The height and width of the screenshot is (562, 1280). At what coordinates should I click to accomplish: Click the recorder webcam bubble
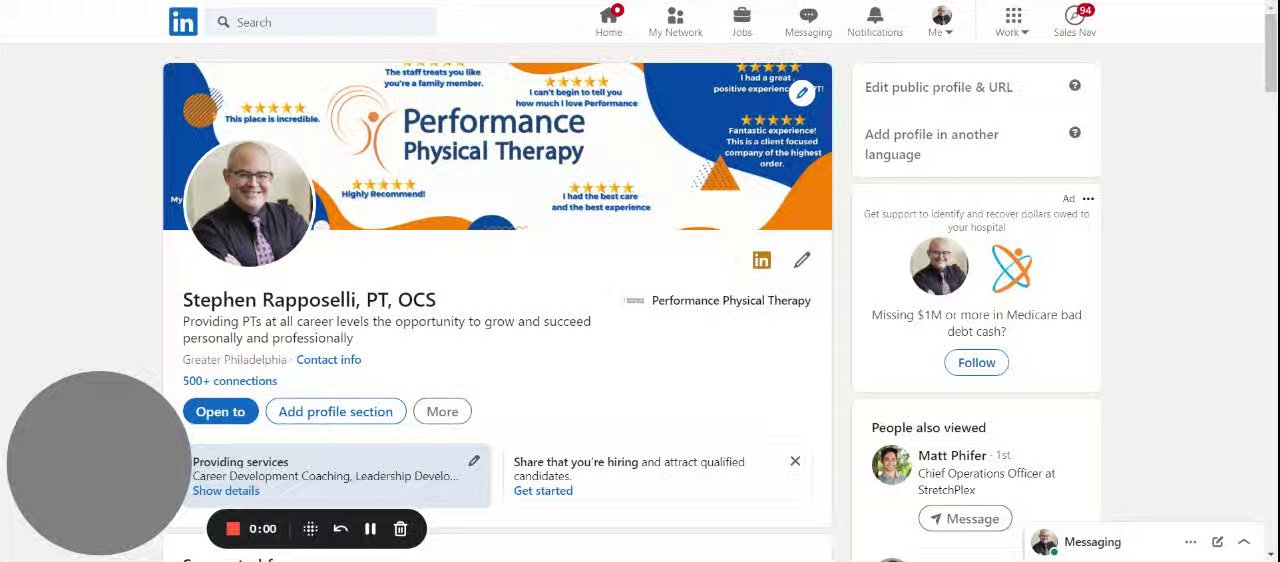[98, 463]
